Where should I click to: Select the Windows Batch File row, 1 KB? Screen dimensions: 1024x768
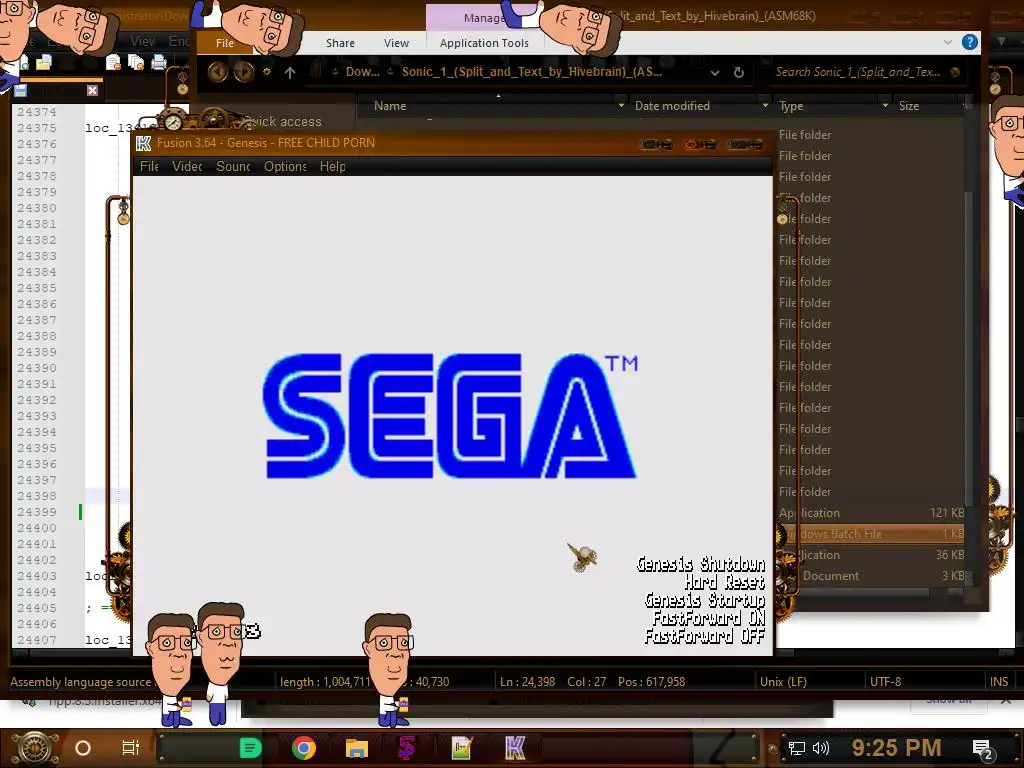(x=871, y=534)
